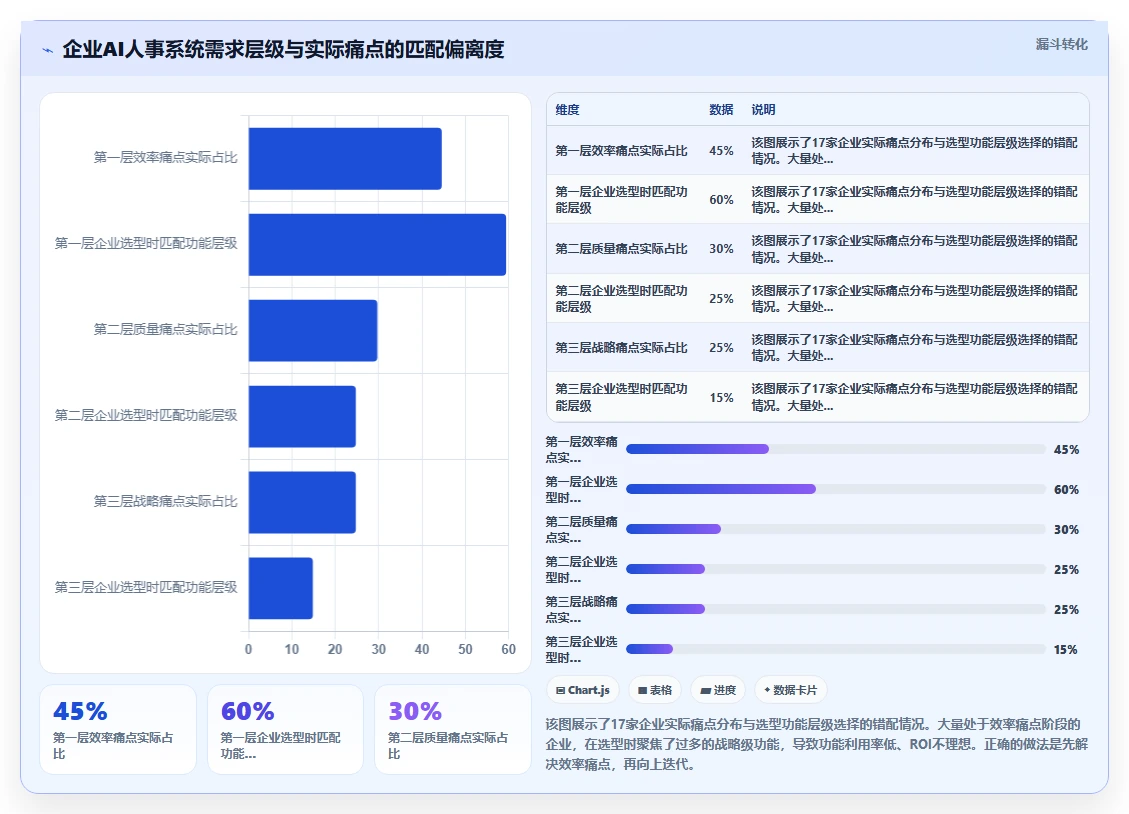Click the 漏斗转化 tag in the header

point(1061,45)
